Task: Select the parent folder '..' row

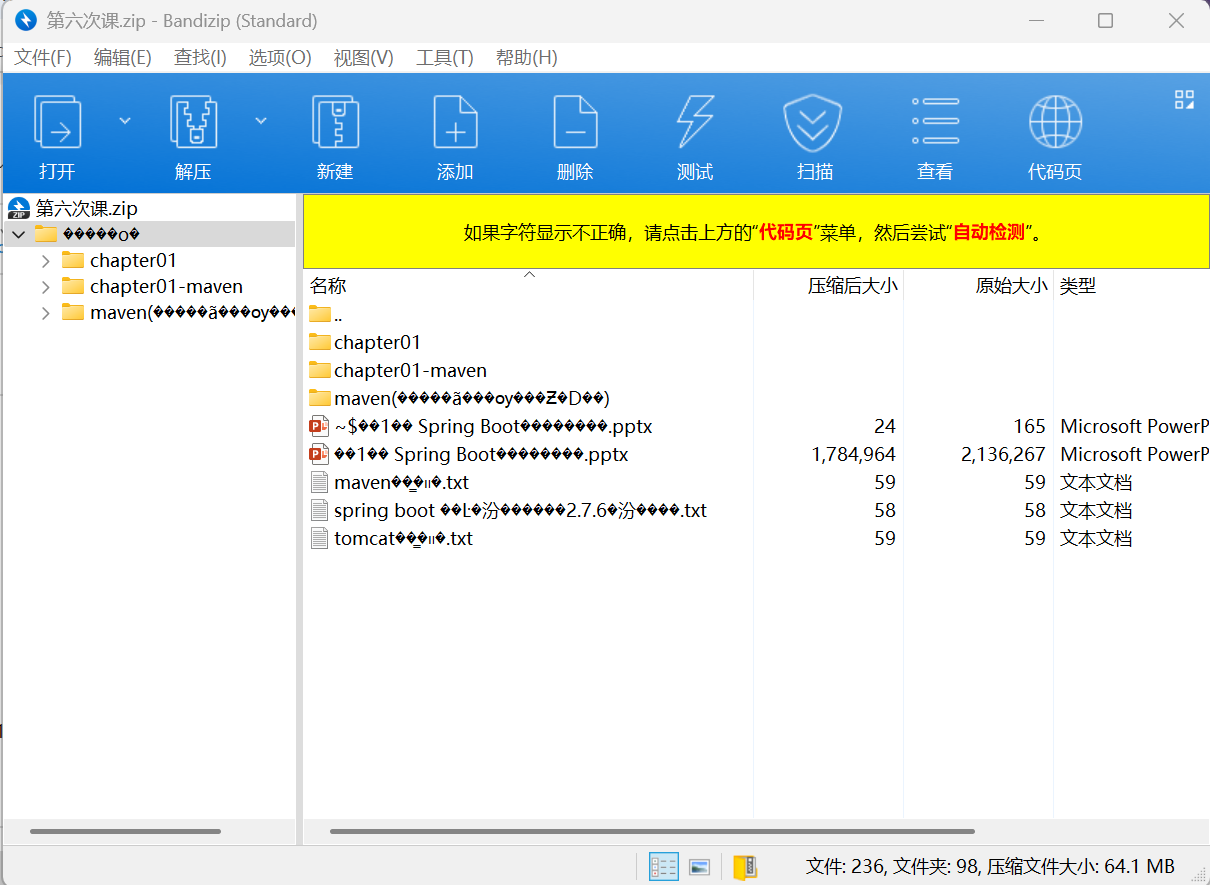Action: pos(756,314)
